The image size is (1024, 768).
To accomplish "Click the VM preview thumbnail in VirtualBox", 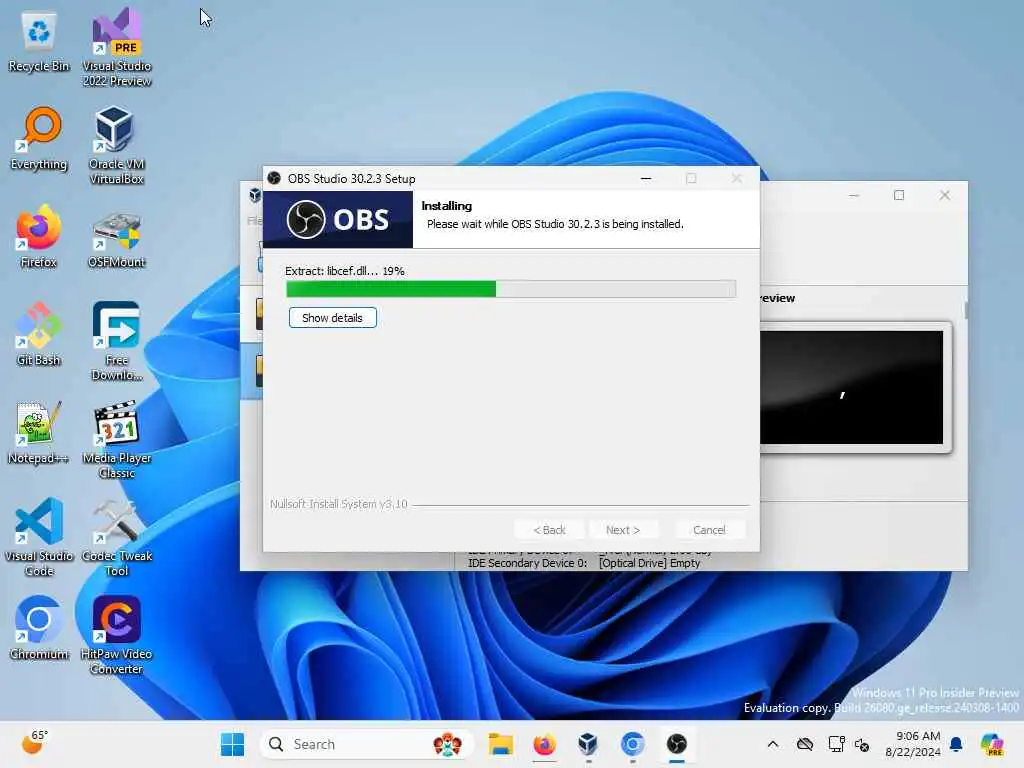I will click(x=851, y=387).
